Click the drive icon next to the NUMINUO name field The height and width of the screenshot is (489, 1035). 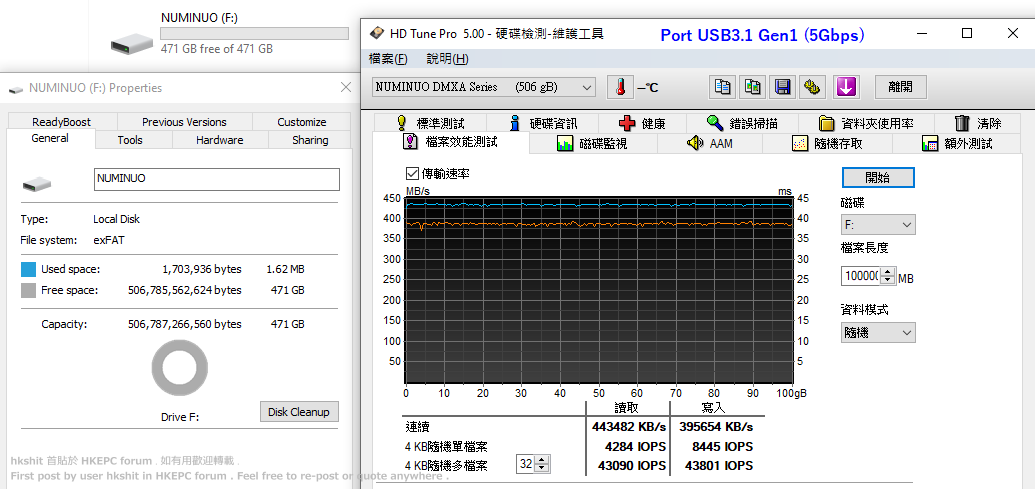pos(37,184)
